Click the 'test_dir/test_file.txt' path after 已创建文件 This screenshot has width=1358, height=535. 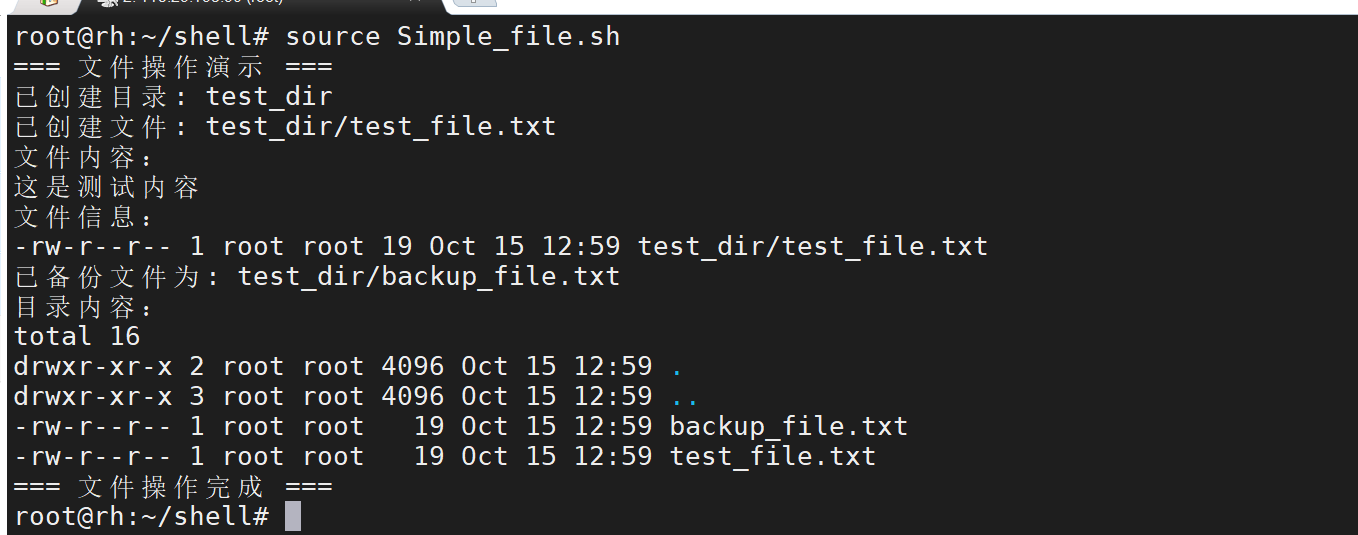[381, 127]
